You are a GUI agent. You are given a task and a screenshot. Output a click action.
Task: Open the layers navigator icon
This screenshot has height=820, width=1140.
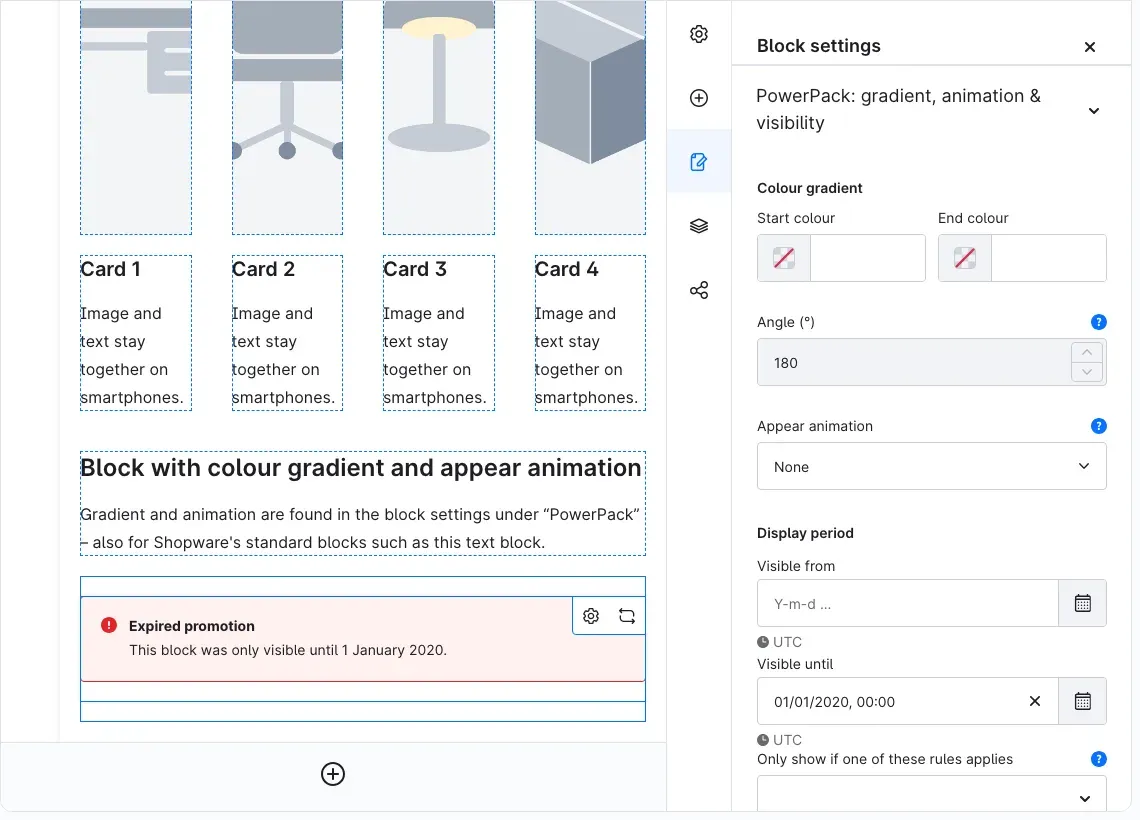[699, 226]
